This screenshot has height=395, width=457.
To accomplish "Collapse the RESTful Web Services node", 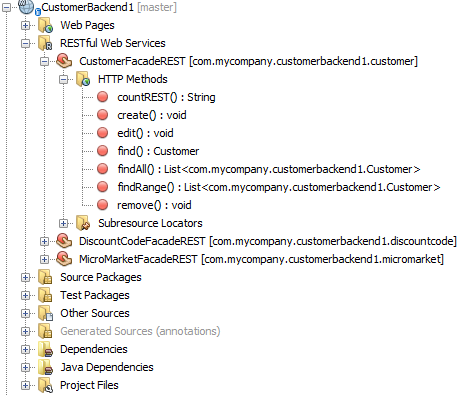I will 25,43.
